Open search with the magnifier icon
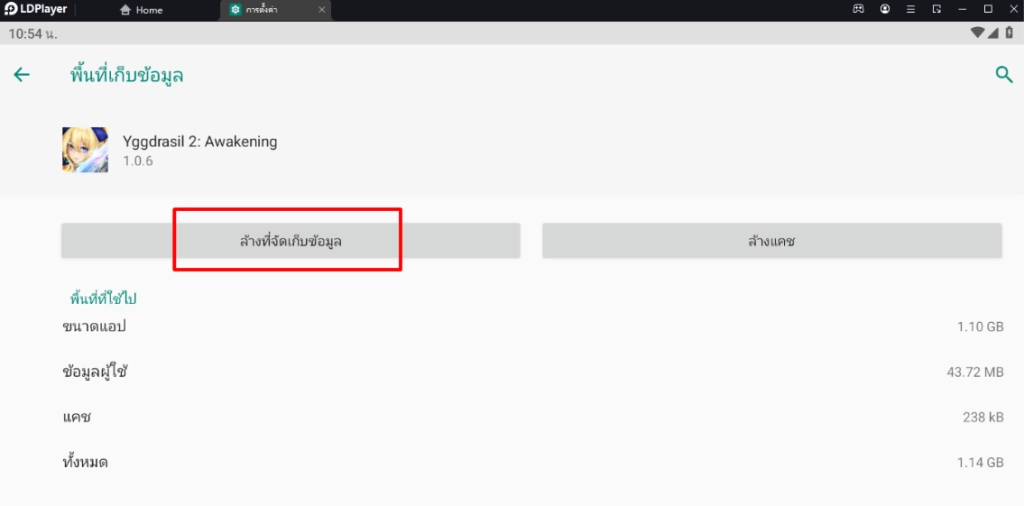Image resolution: width=1024 pixels, height=506 pixels. click(x=1003, y=74)
